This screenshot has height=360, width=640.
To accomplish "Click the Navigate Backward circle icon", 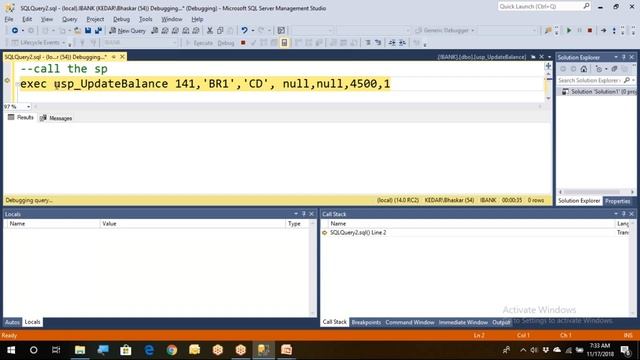I will tap(15, 31).
